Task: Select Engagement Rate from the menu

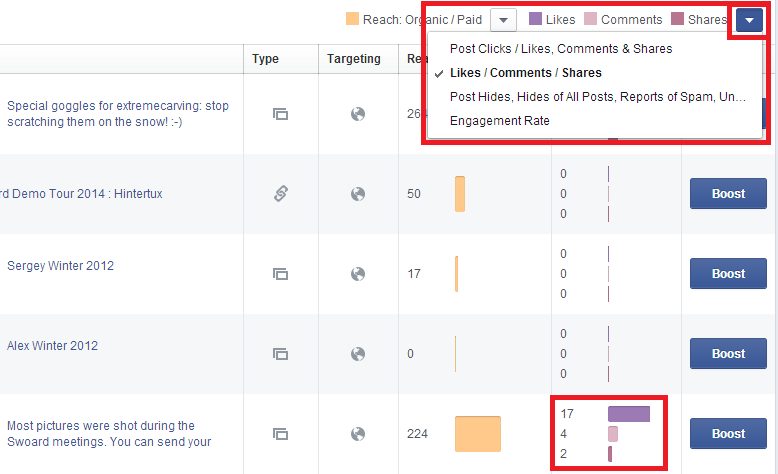Action: 500,121
